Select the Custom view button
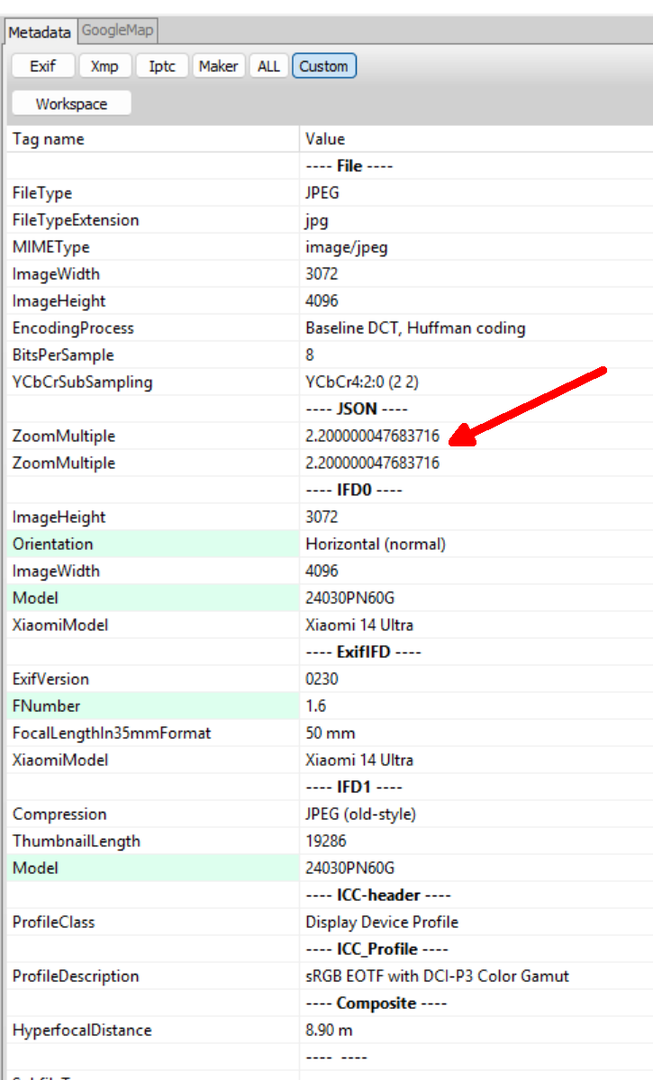Viewport: 653px width, 1080px height. click(x=324, y=66)
